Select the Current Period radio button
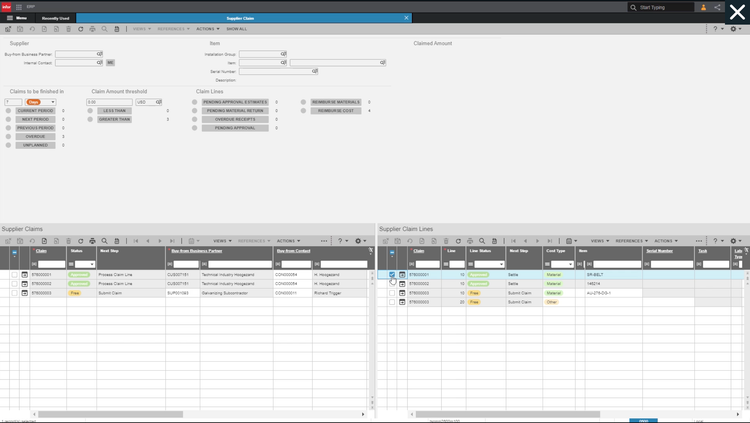The image size is (750, 423). [x=8, y=111]
